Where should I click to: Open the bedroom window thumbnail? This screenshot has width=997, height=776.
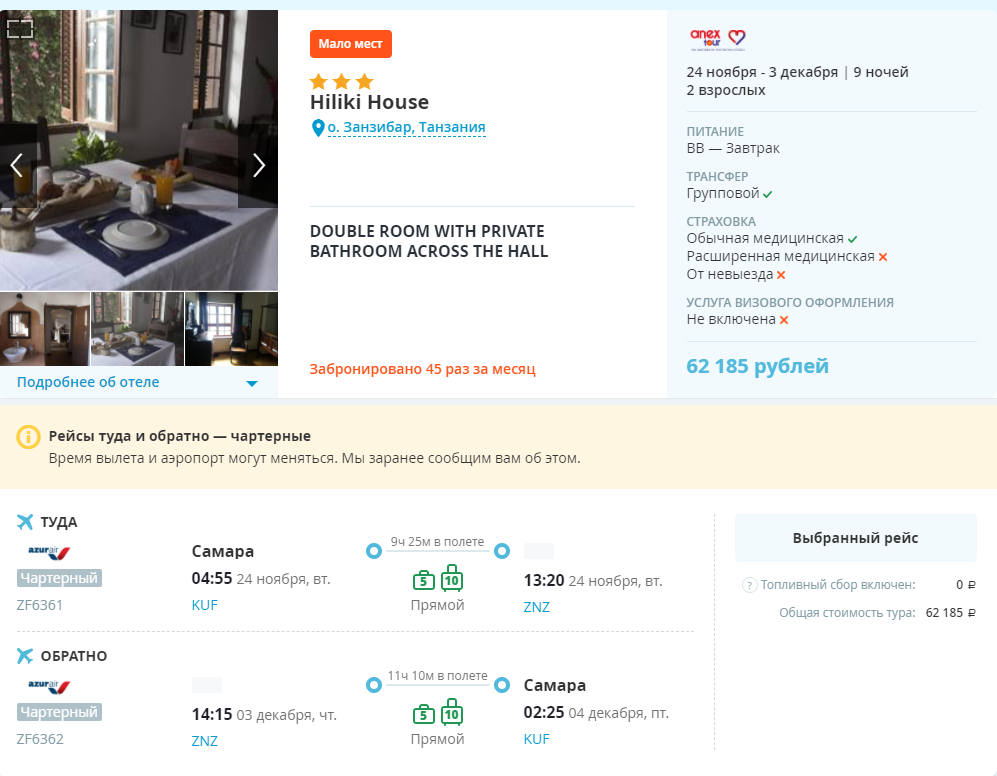[x=231, y=329]
